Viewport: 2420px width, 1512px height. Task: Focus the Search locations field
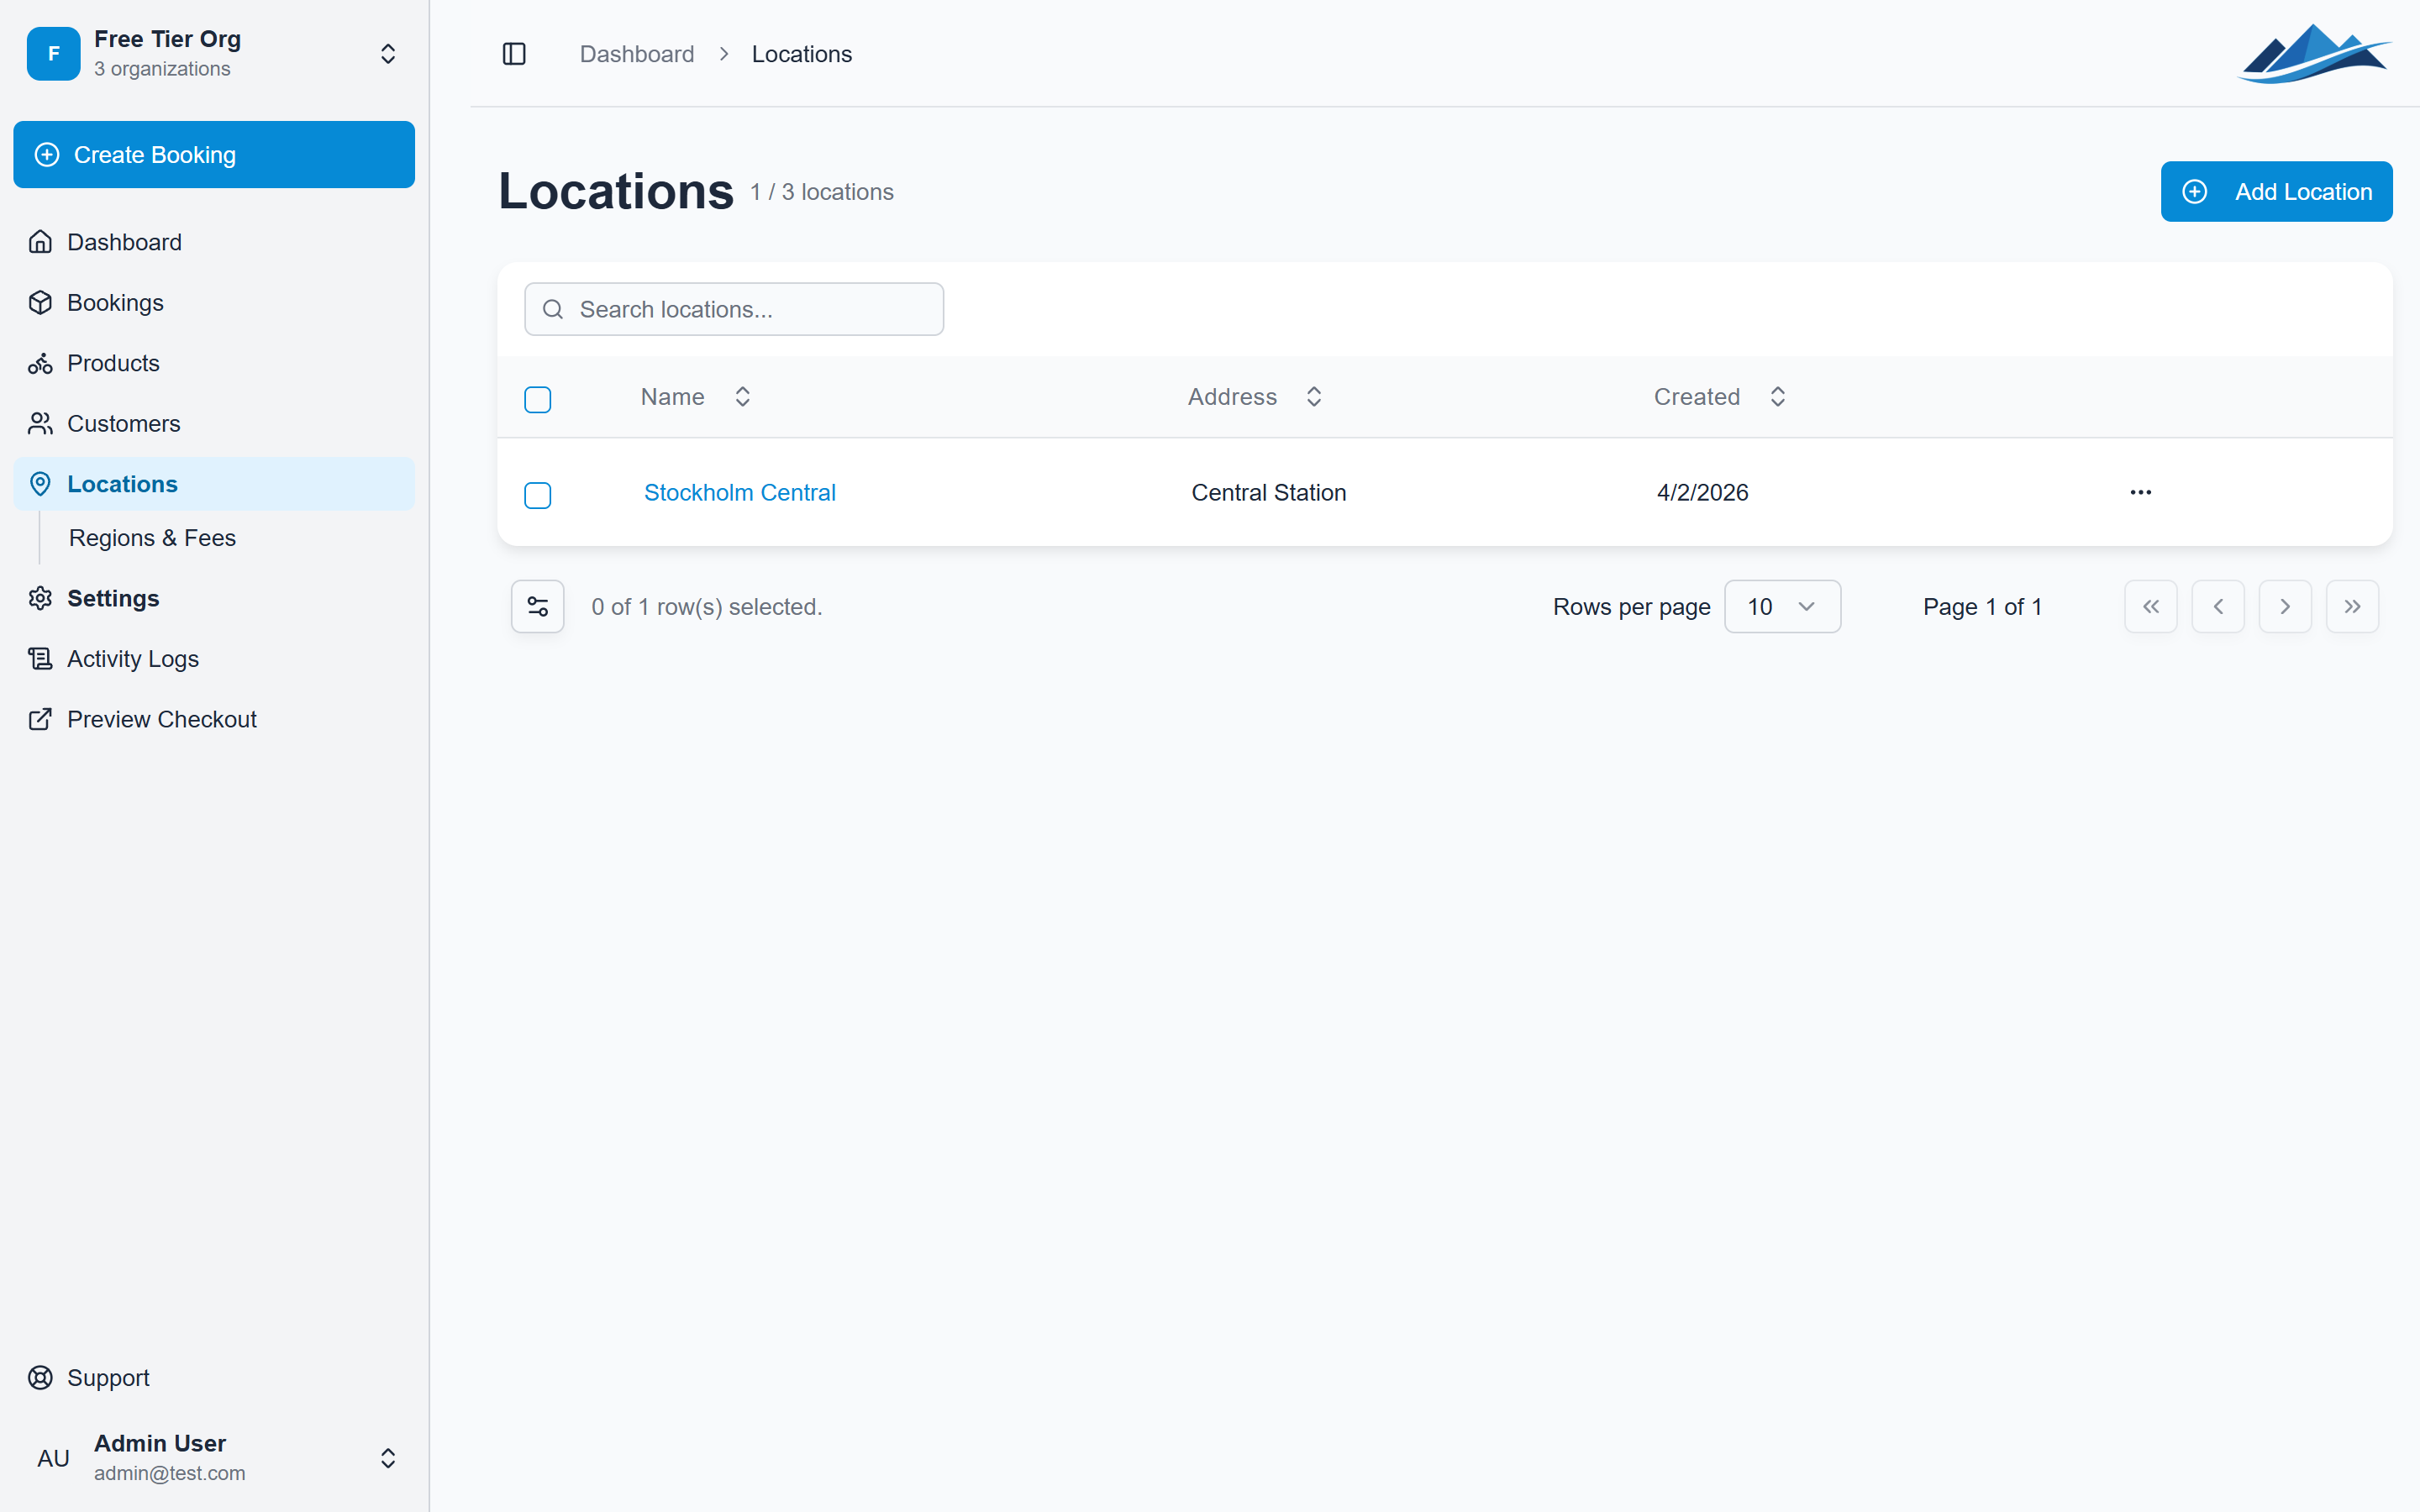(734, 309)
